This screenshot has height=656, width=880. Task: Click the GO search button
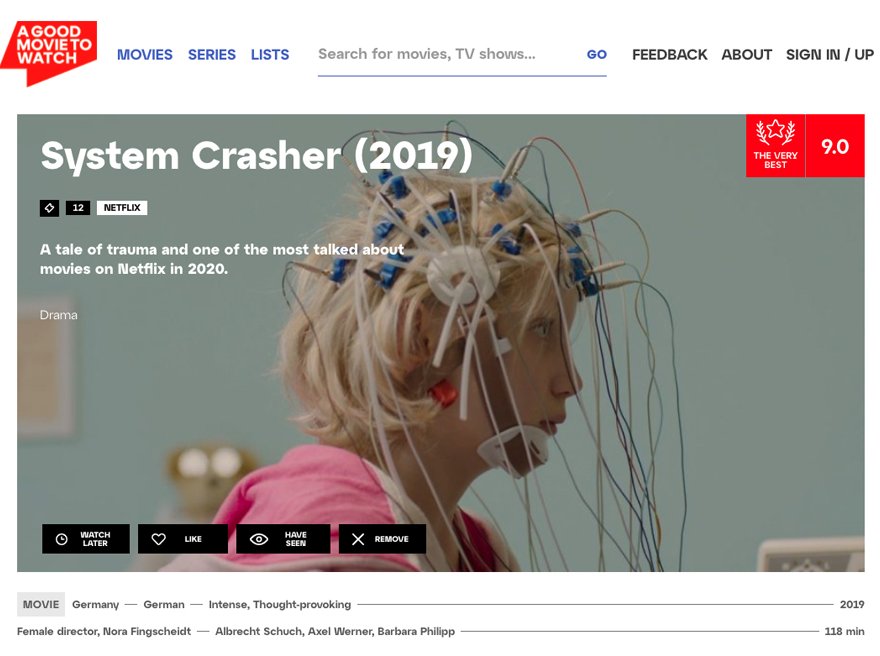coord(597,54)
